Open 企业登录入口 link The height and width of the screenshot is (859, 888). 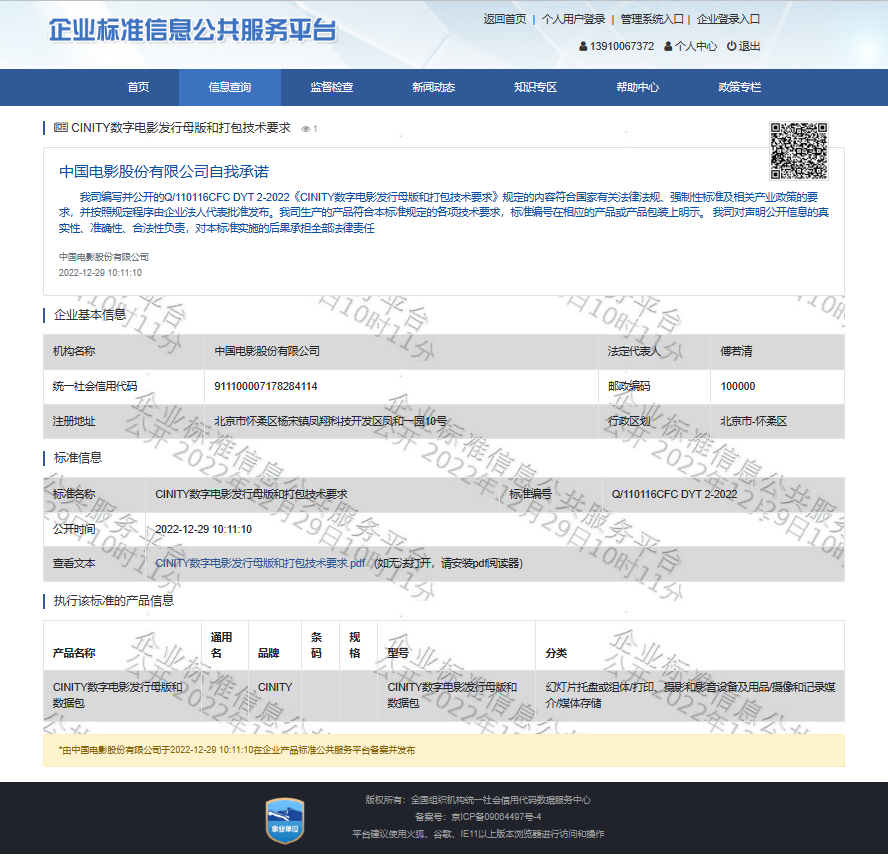click(x=728, y=19)
